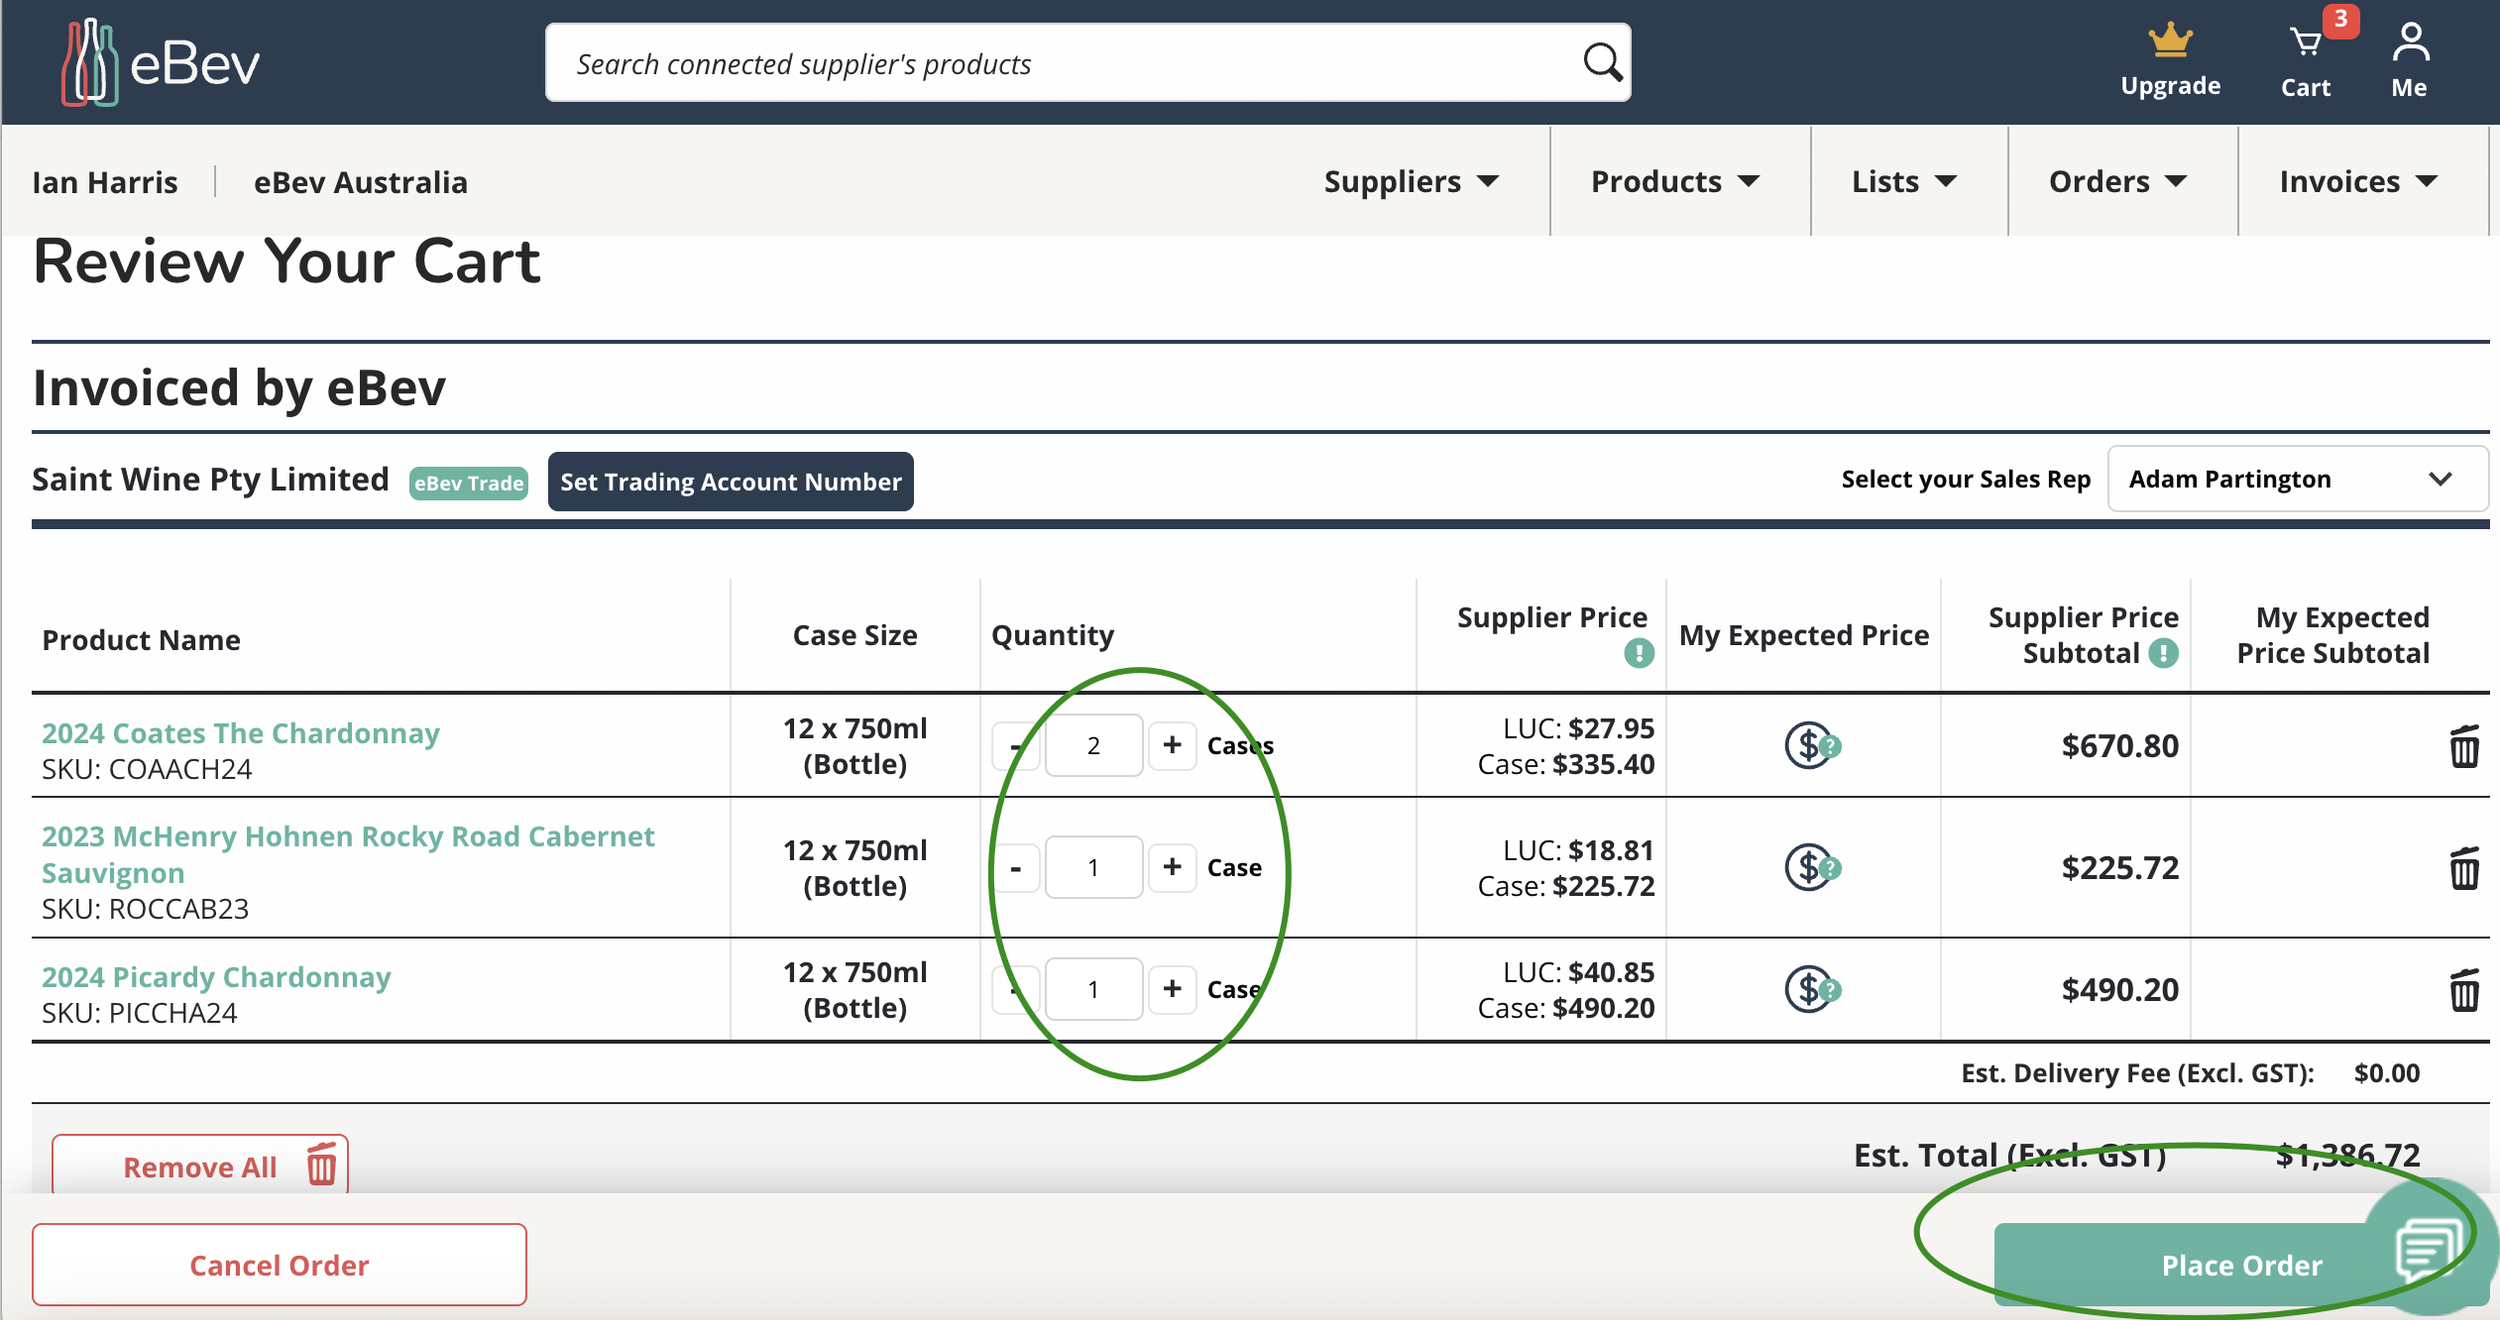Open the Invoices menu
This screenshot has width=2500, height=1320.
point(2357,182)
